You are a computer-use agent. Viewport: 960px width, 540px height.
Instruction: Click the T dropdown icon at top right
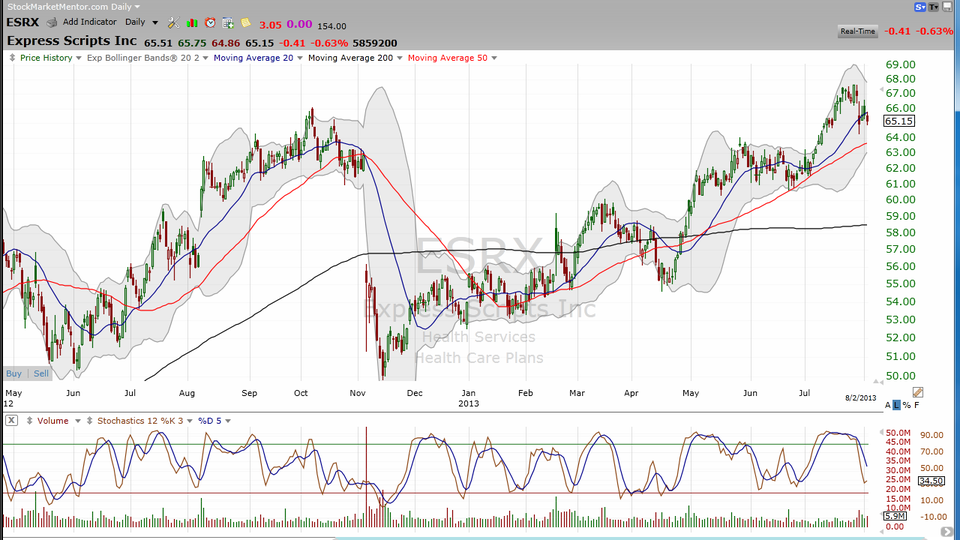click(934, 7)
